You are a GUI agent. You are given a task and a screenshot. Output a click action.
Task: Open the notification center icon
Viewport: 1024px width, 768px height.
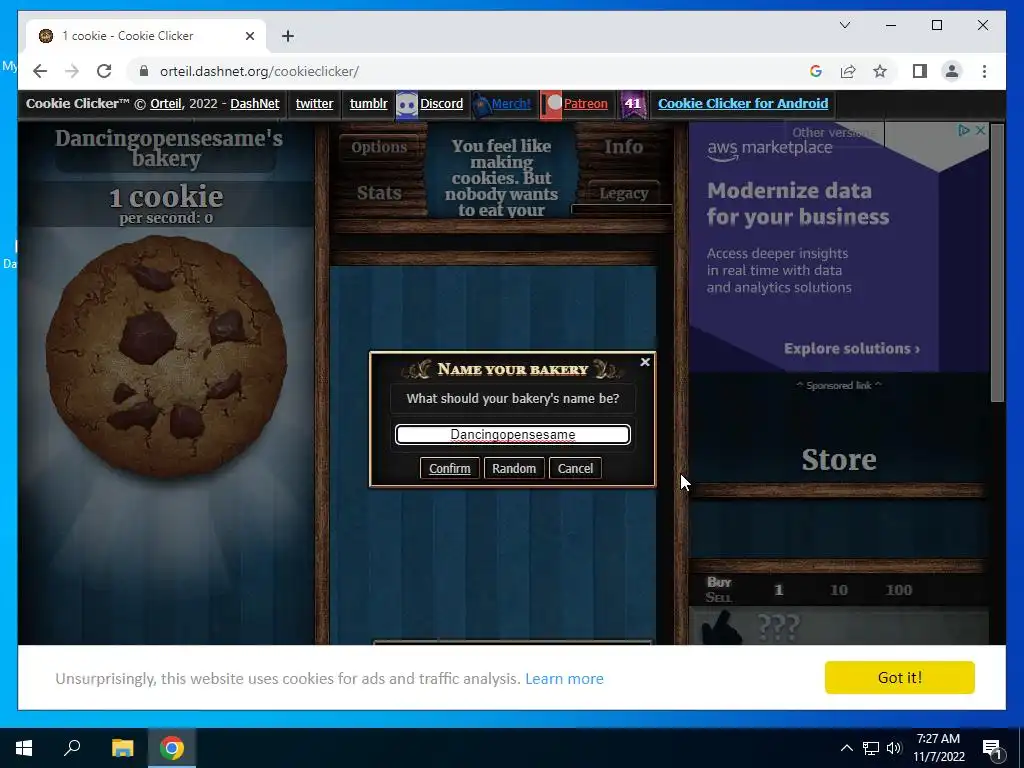[x=992, y=748]
